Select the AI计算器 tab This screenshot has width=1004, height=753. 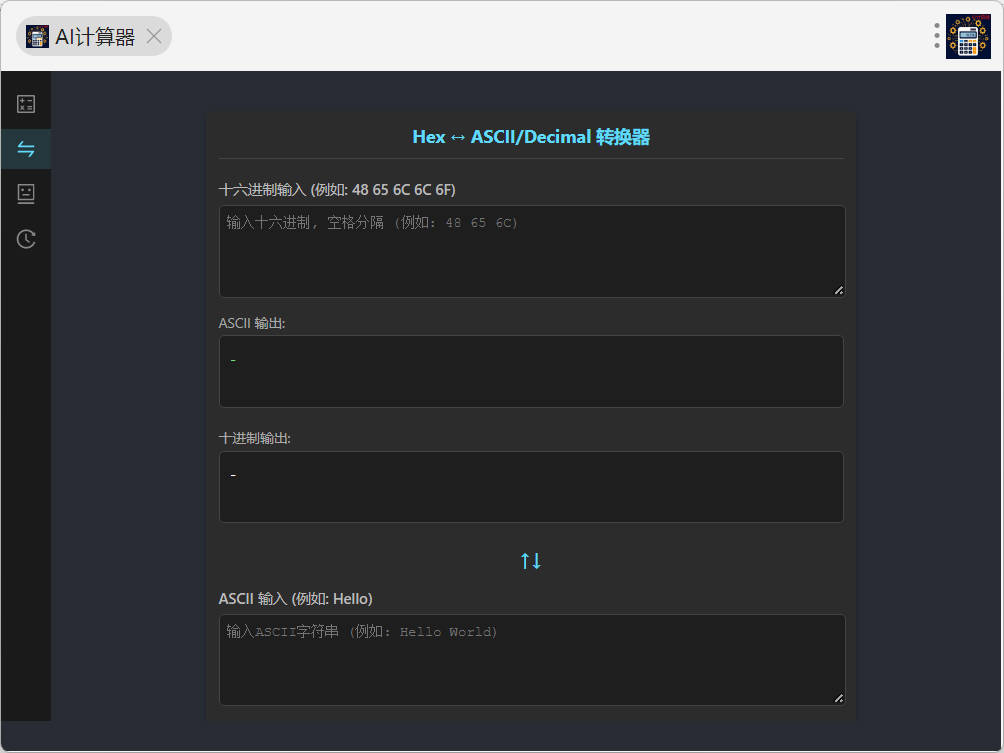coord(93,36)
